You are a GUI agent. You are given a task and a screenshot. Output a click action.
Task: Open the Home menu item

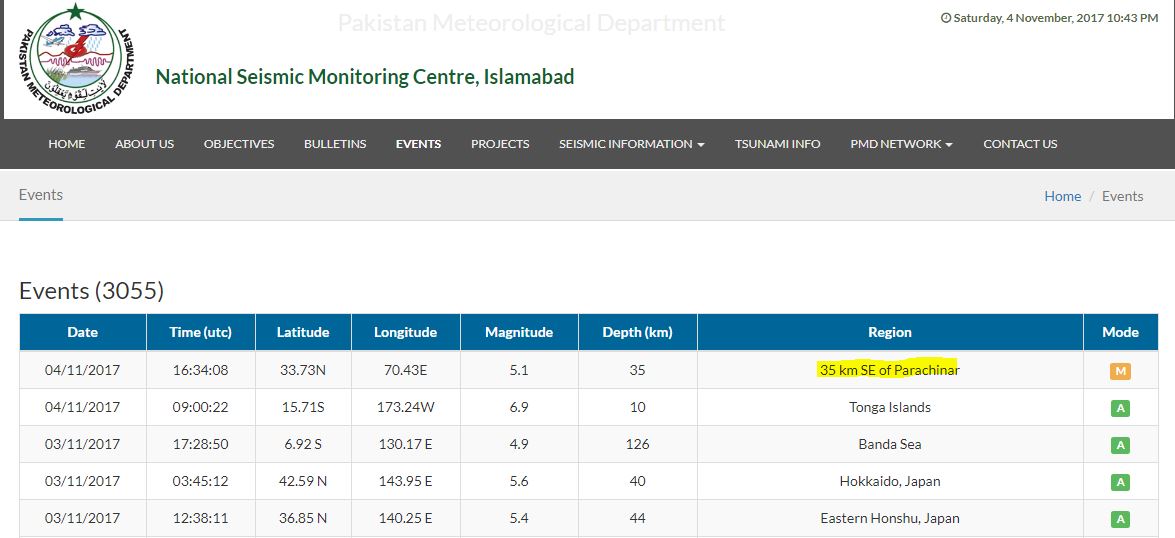pos(67,144)
